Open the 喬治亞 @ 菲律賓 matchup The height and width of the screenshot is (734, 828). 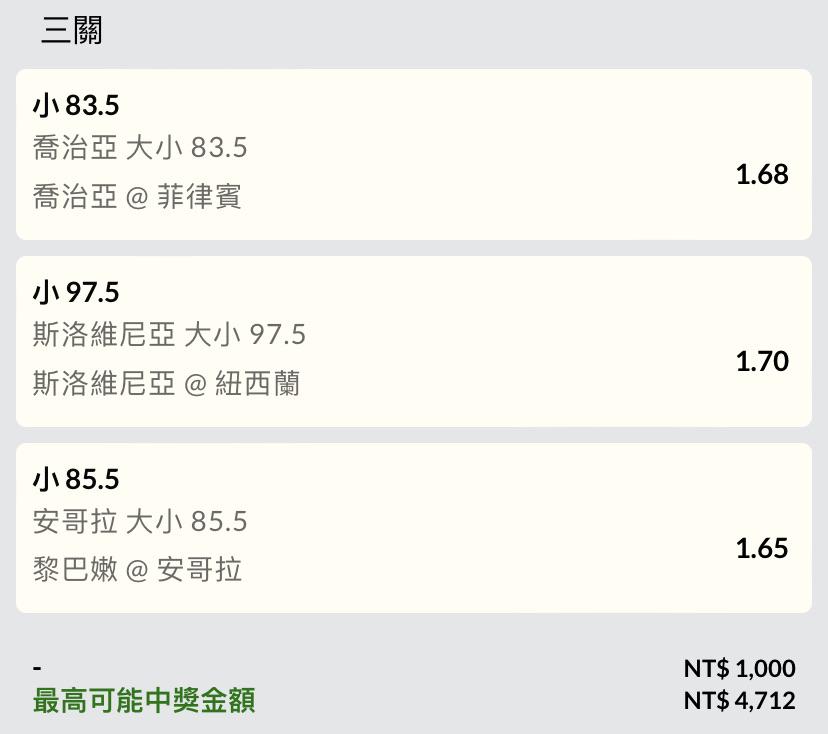click(x=137, y=196)
